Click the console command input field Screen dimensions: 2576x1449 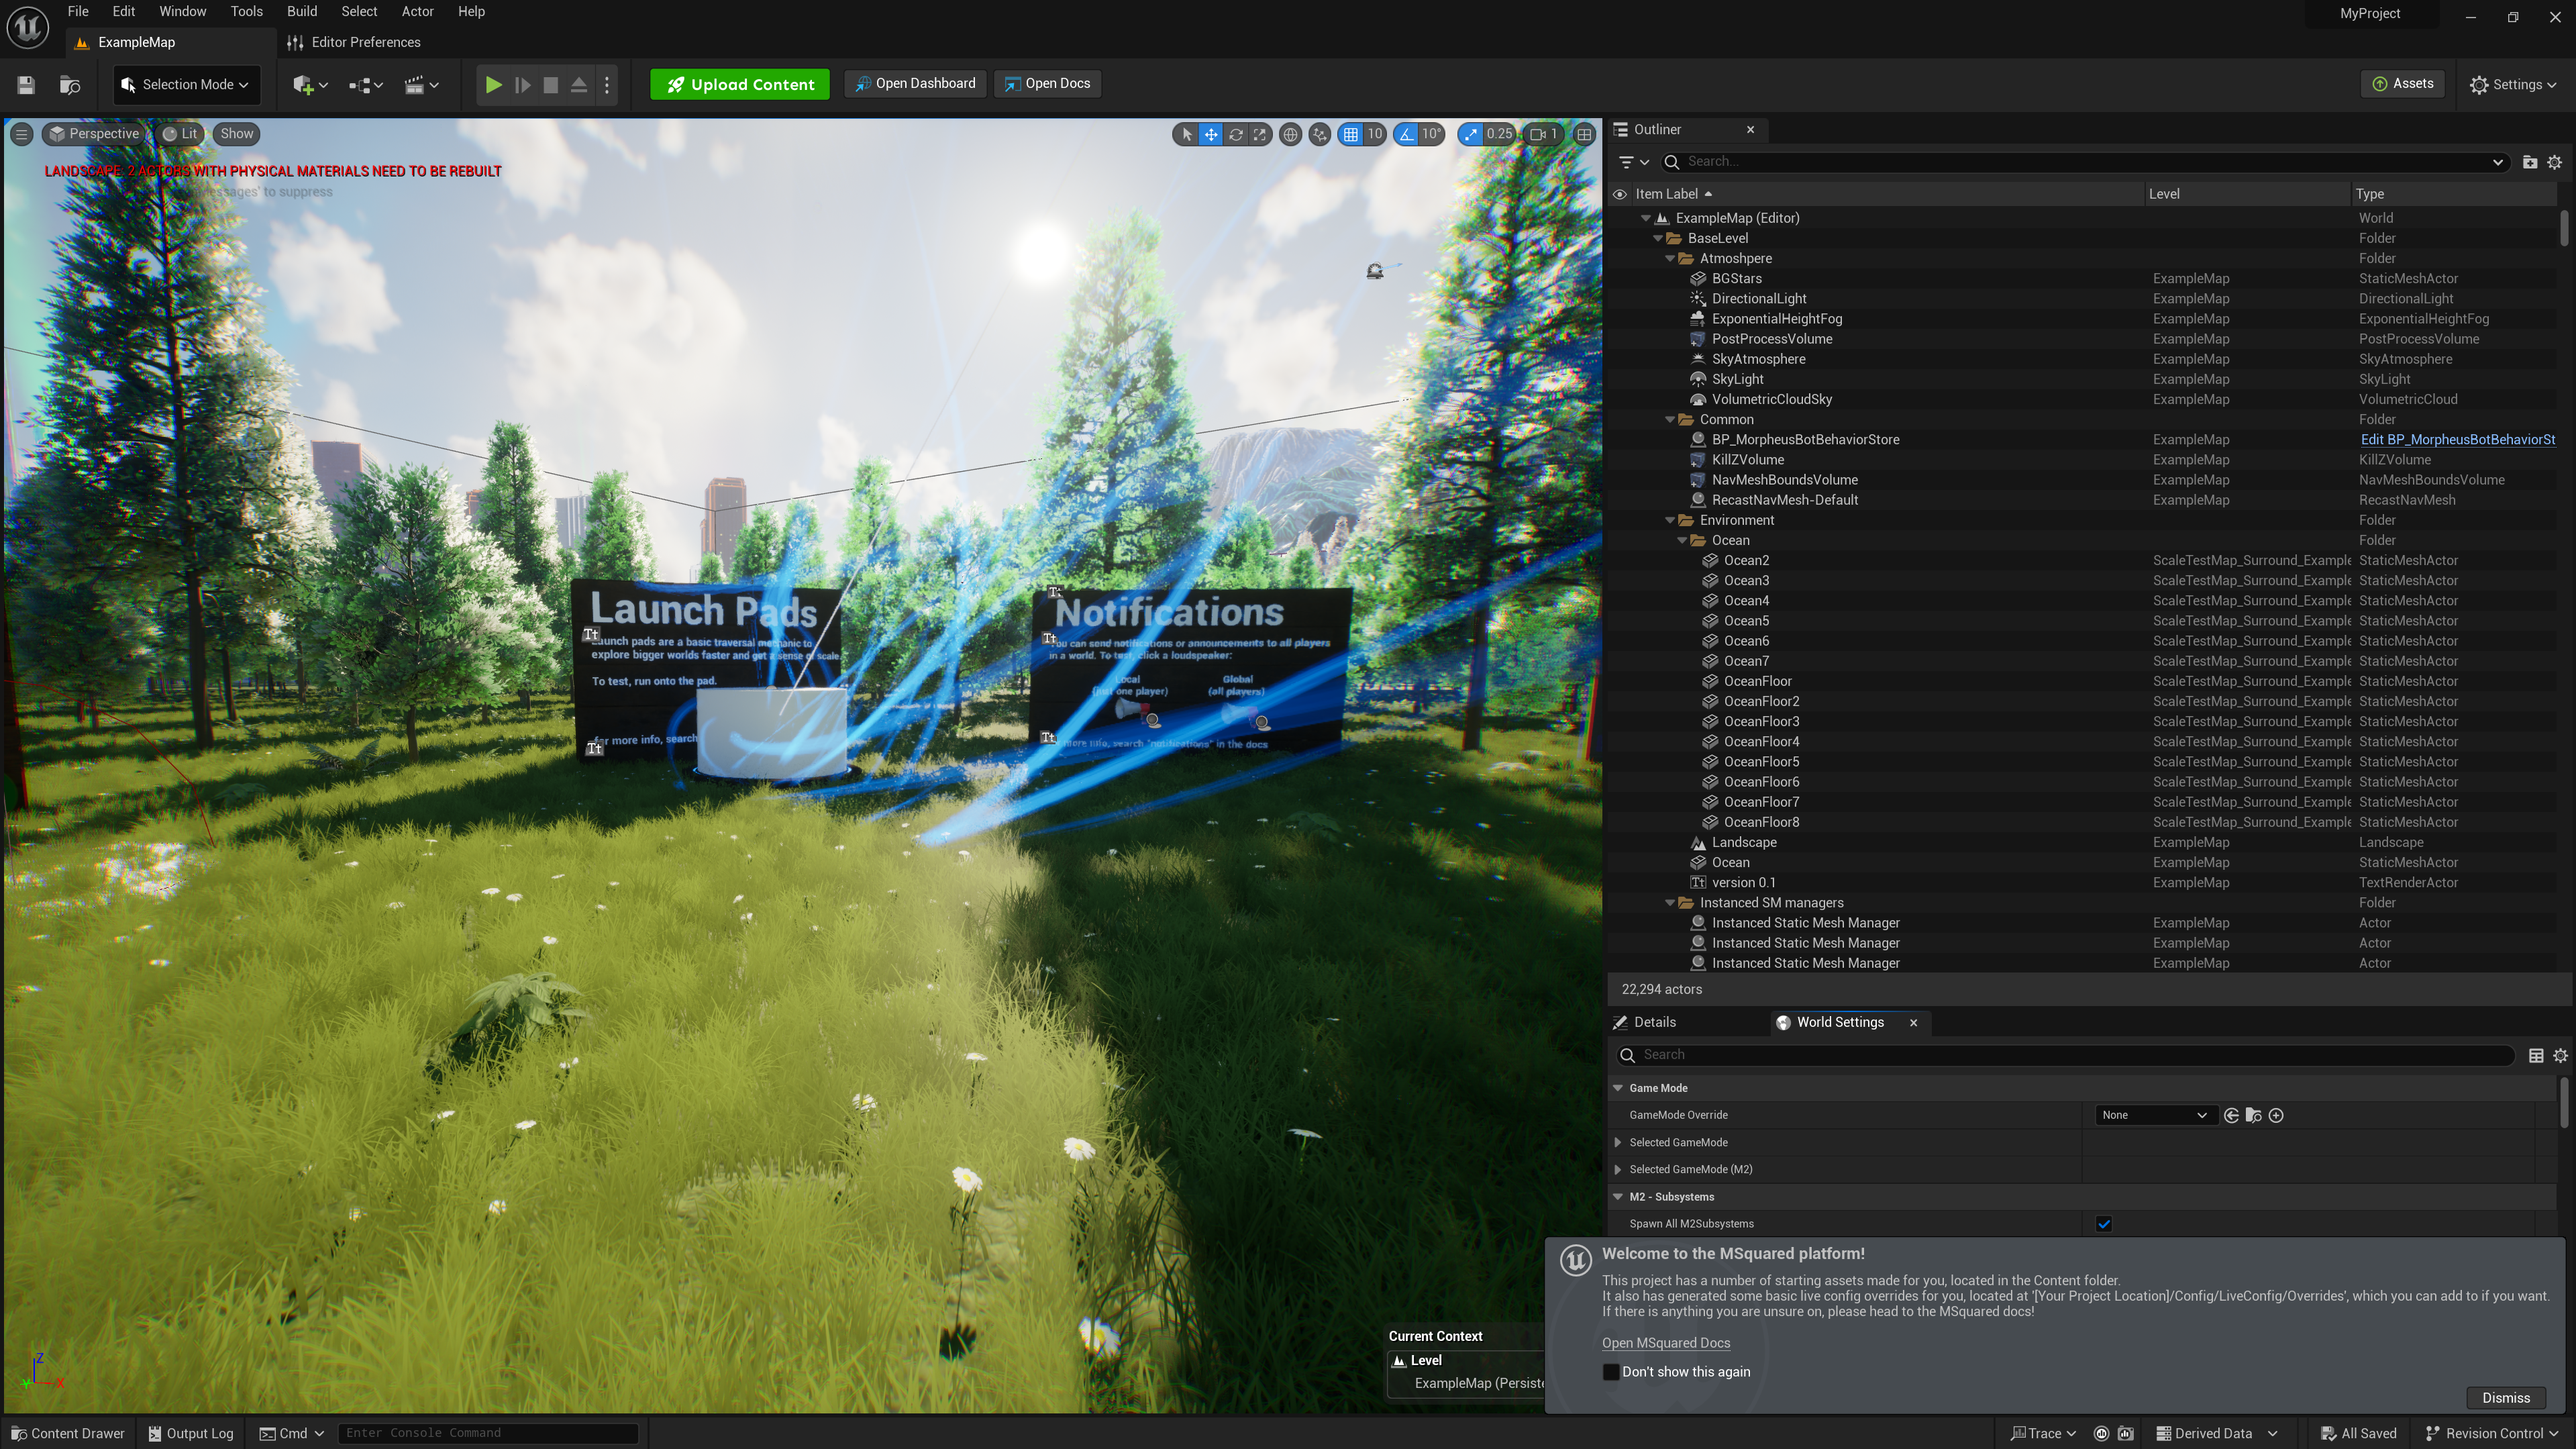tap(487, 1433)
